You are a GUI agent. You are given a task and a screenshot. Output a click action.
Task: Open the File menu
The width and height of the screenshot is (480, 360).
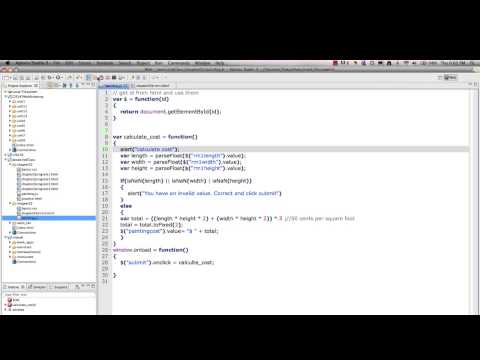56,63
